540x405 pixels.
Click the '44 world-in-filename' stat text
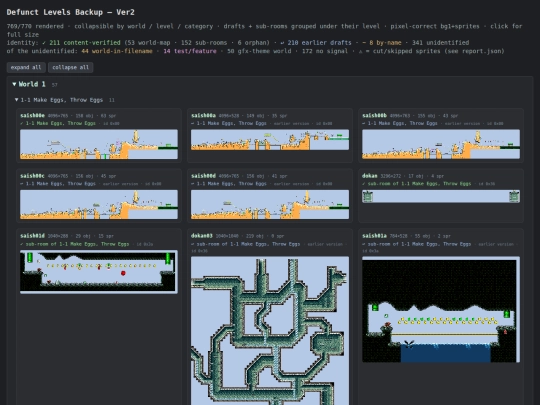pyautogui.click(x=117, y=51)
